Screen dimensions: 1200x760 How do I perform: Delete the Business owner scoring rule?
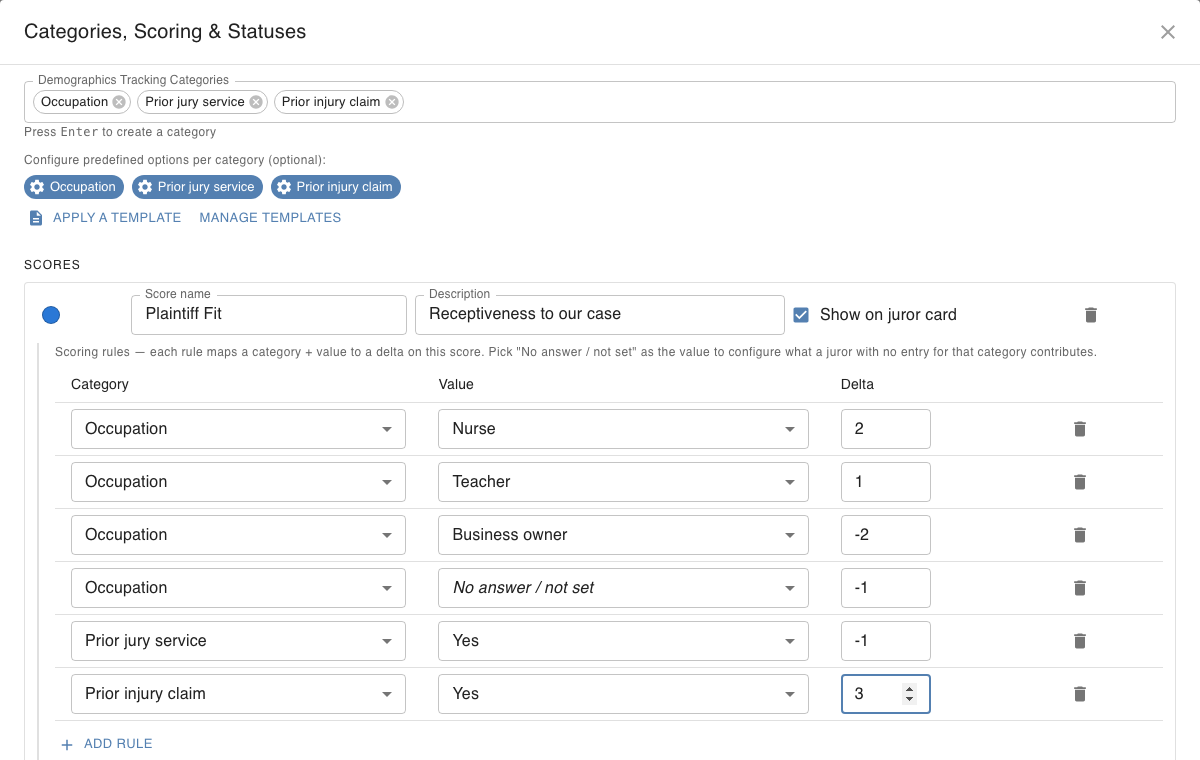point(1080,535)
